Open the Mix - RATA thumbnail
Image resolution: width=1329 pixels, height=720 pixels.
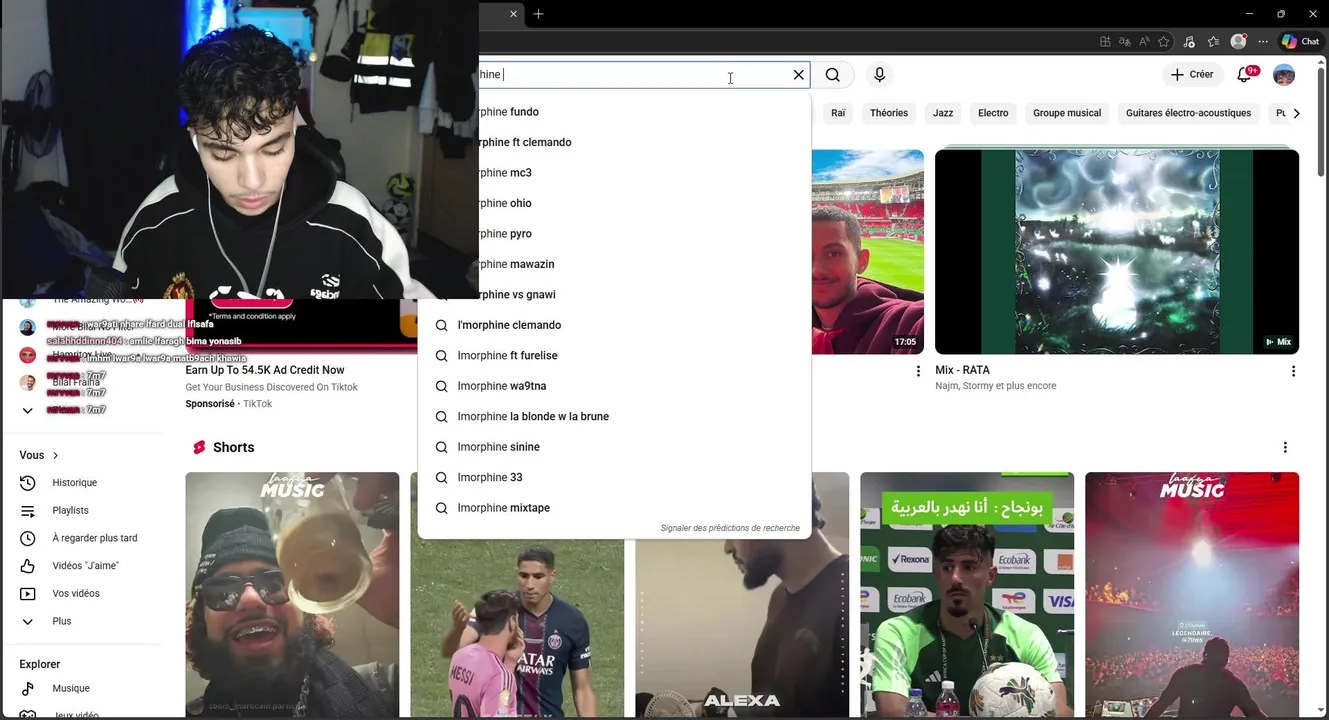coord(1117,252)
